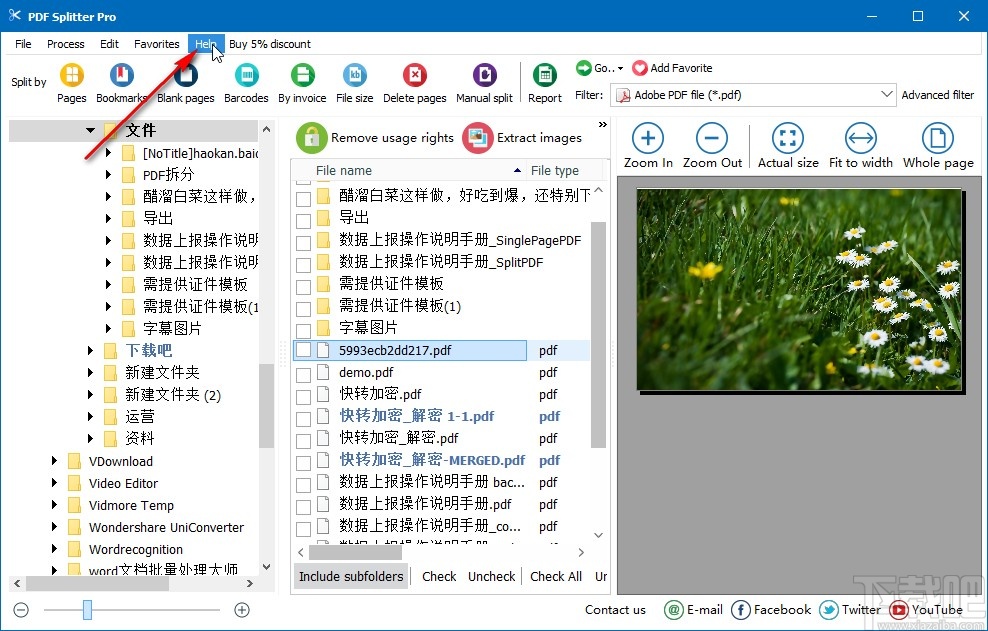Open the YouTube channel link
The height and width of the screenshot is (631, 988).
click(926, 610)
